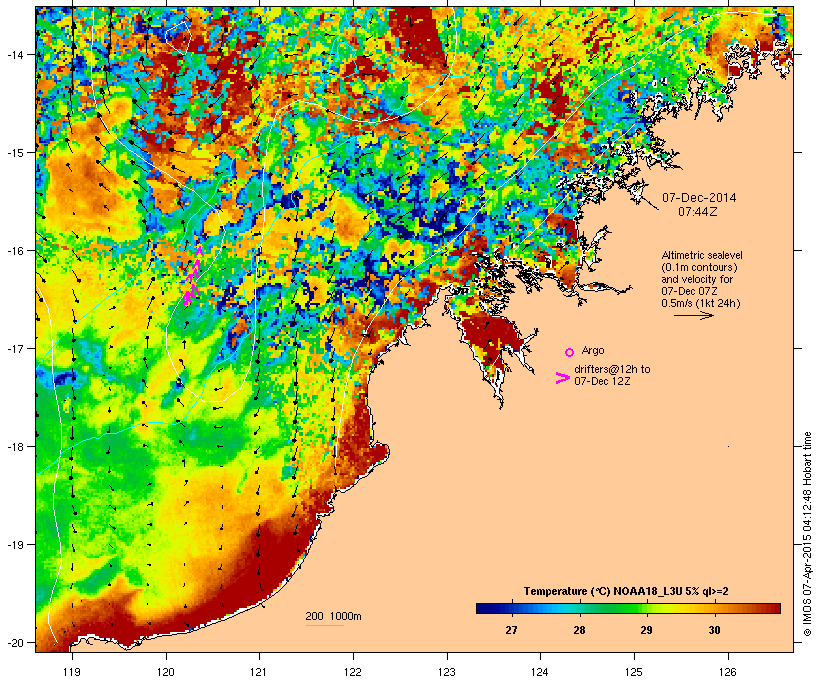This screenshot has height=680, width=820.
Task: Click the Temperature NOAA18_L3U title text
Action: [626, 591]
